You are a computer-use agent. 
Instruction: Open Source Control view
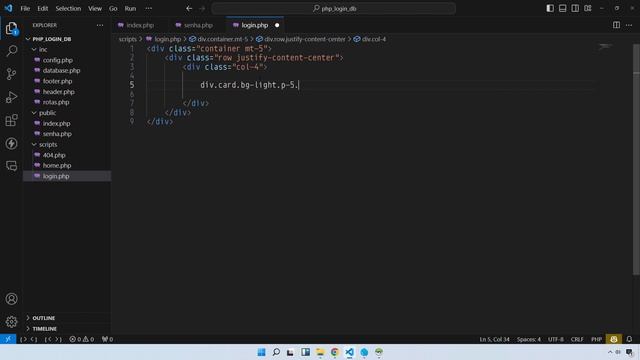11,74
